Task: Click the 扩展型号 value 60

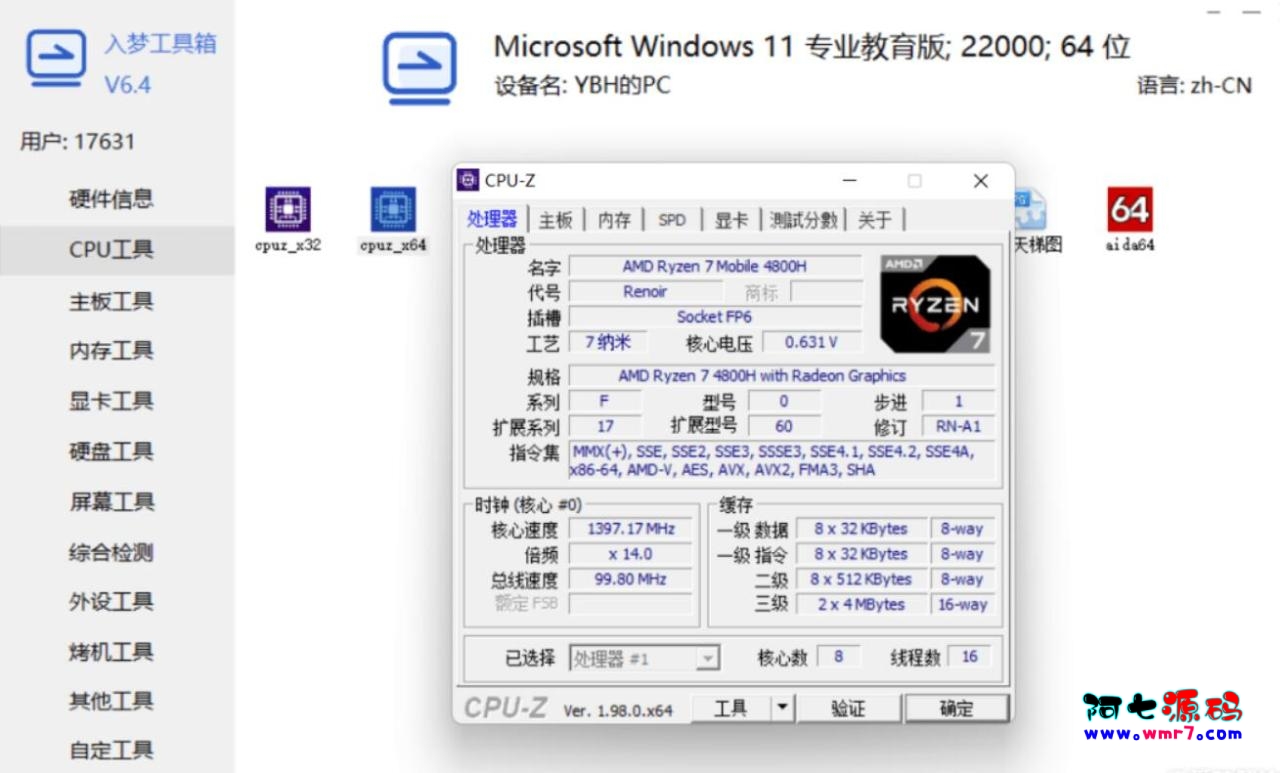Action: click(784, 427)
